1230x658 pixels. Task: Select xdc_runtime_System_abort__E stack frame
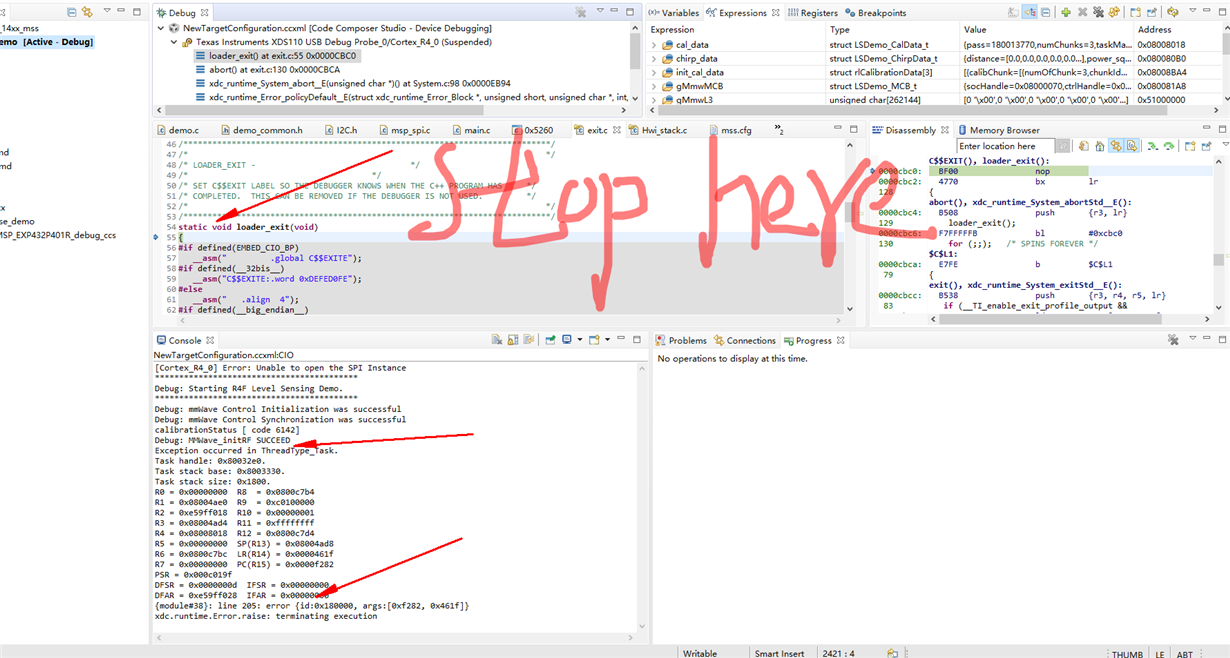[352, 84]
